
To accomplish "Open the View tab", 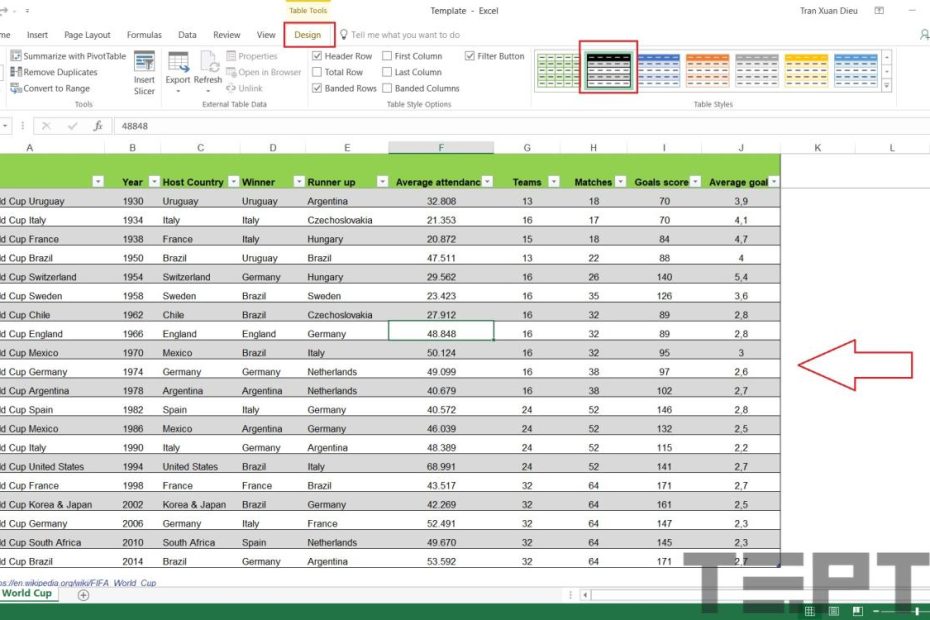I will [266, 35].
